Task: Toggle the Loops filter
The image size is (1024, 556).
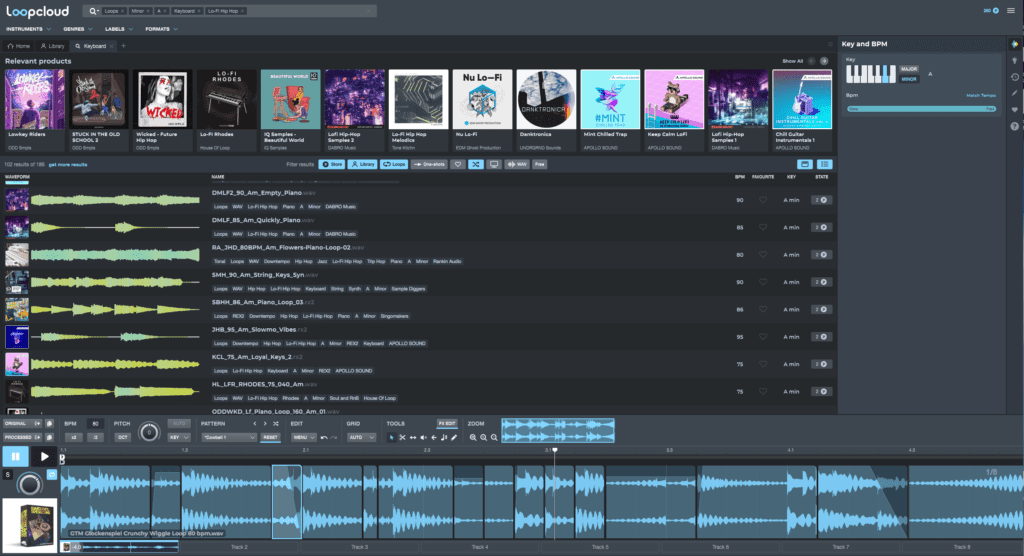Action: (394, 165)
